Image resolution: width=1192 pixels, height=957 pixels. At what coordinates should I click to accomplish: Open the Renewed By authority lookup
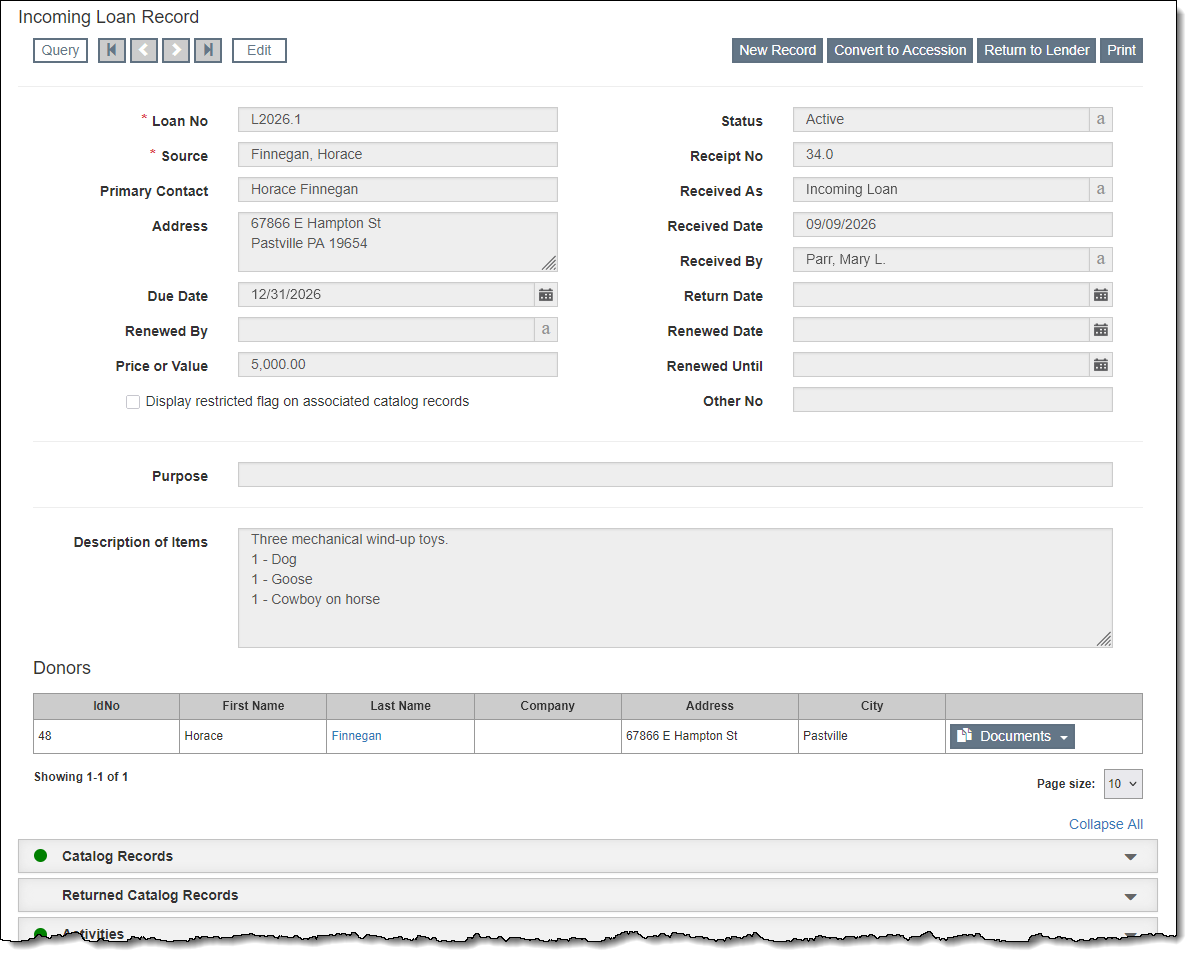pos(546,330)
